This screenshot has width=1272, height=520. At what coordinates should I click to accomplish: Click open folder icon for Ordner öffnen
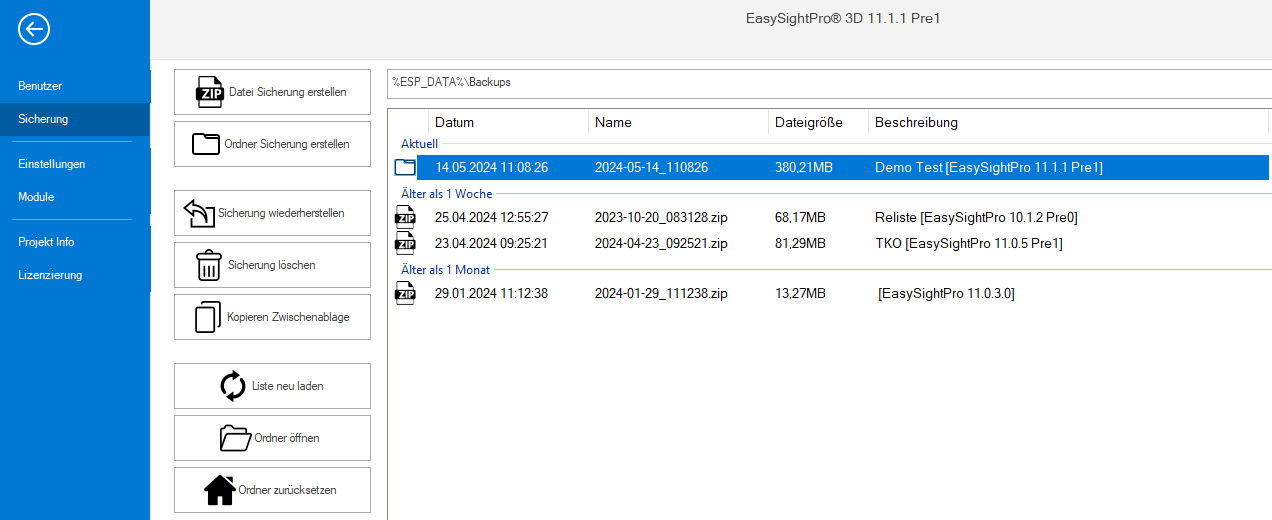pos(235,438)
